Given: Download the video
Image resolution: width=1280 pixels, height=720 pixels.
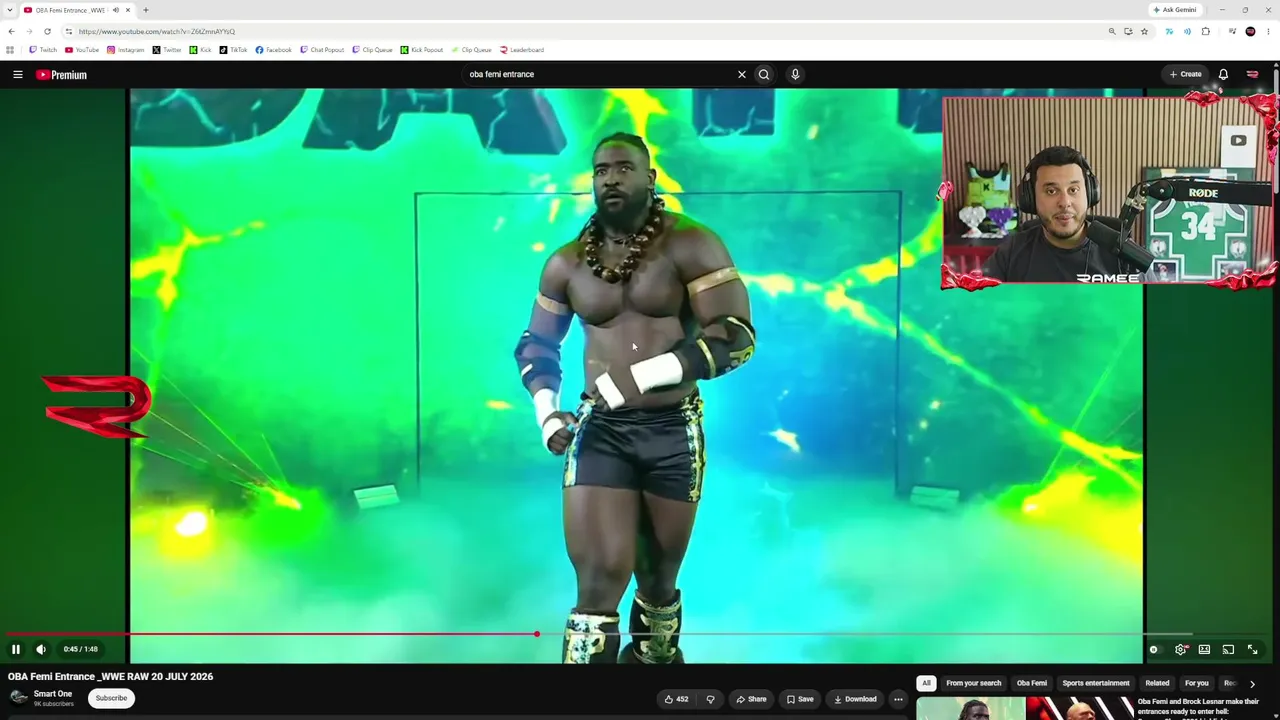Looking at the screenshot, I should 855,699.
